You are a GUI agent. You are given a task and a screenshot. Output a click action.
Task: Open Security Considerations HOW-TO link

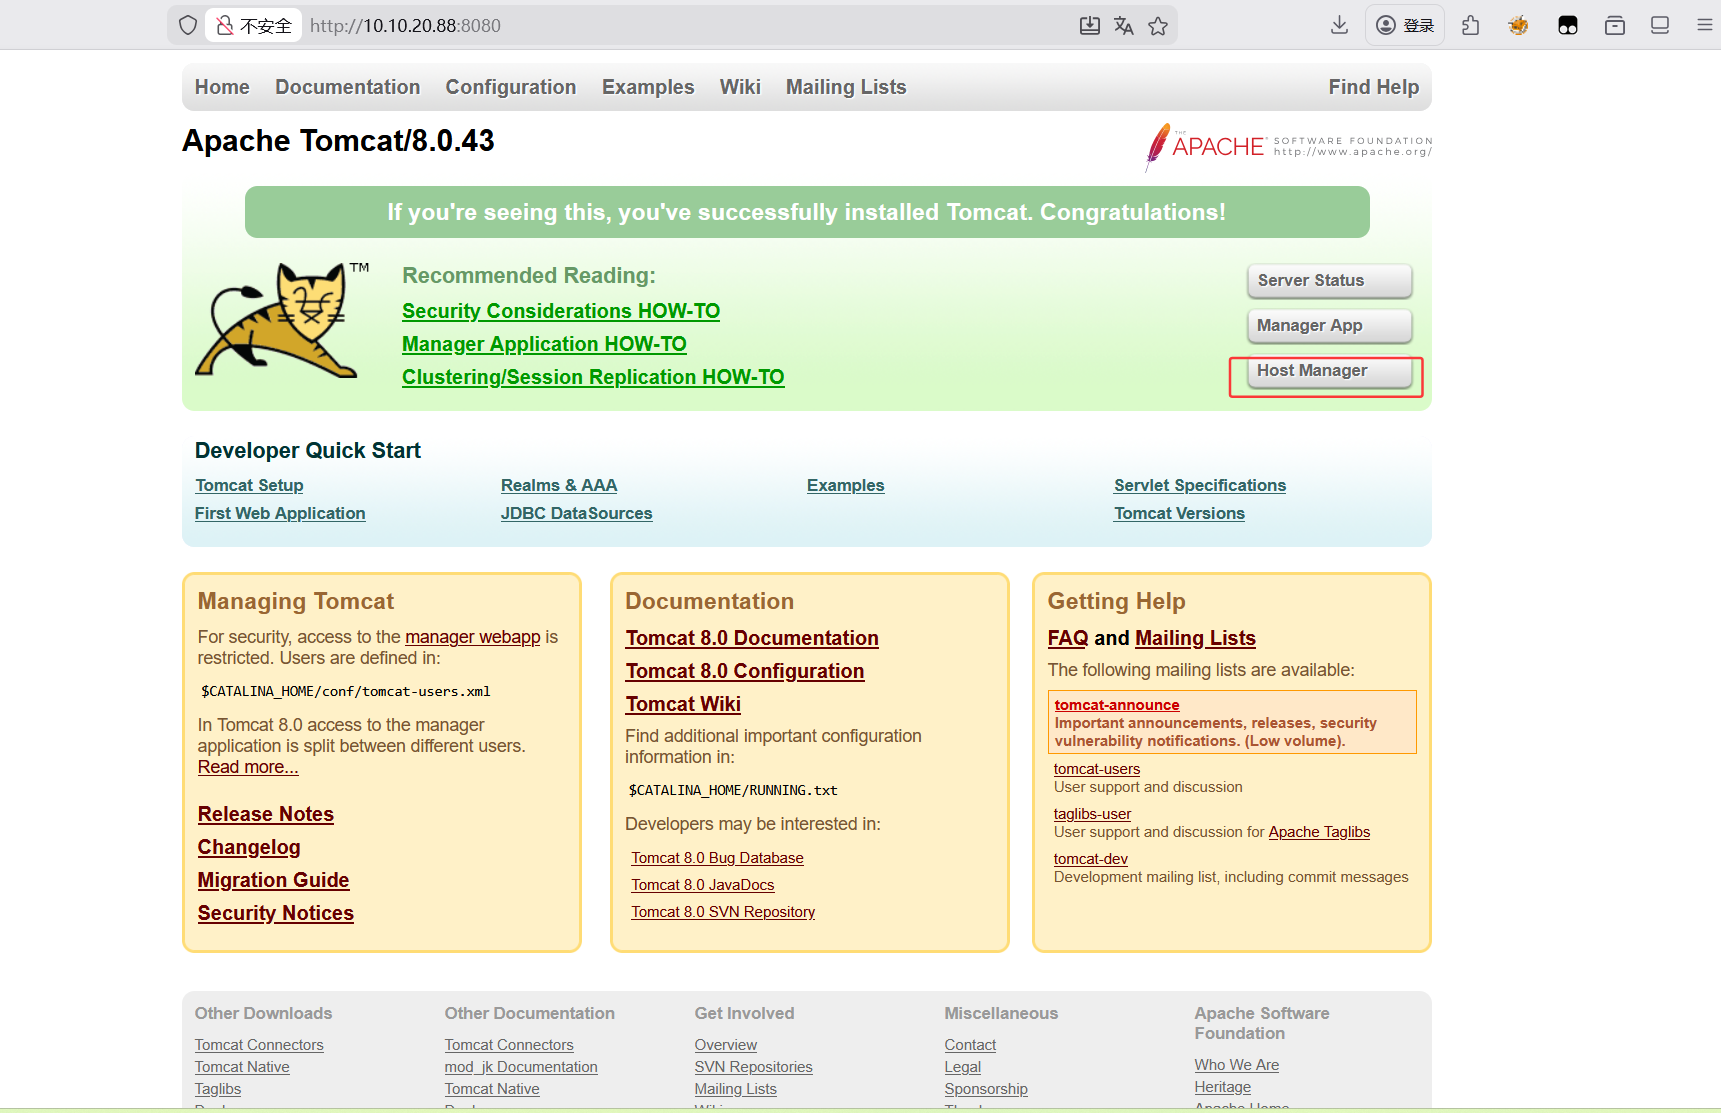pos(560,312)
